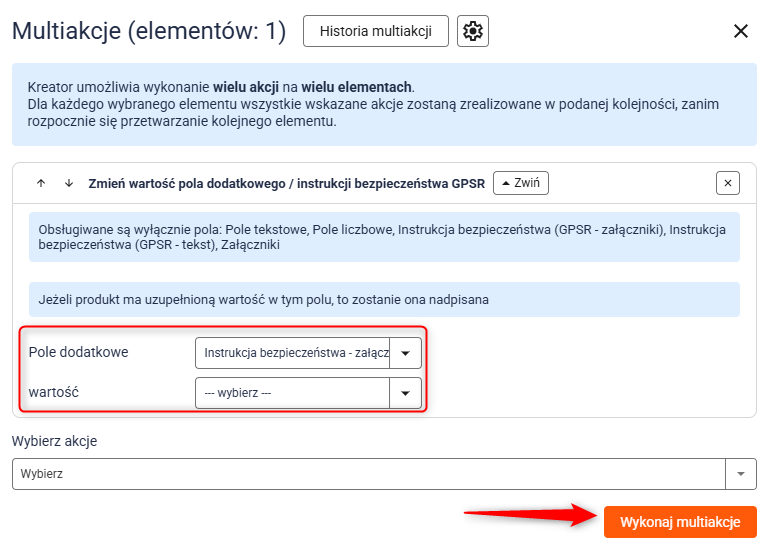Image resolution: width=779 pixels, height=547 pixels.
Task: Move the GPSR action down
Action: (x=69, y=183)
